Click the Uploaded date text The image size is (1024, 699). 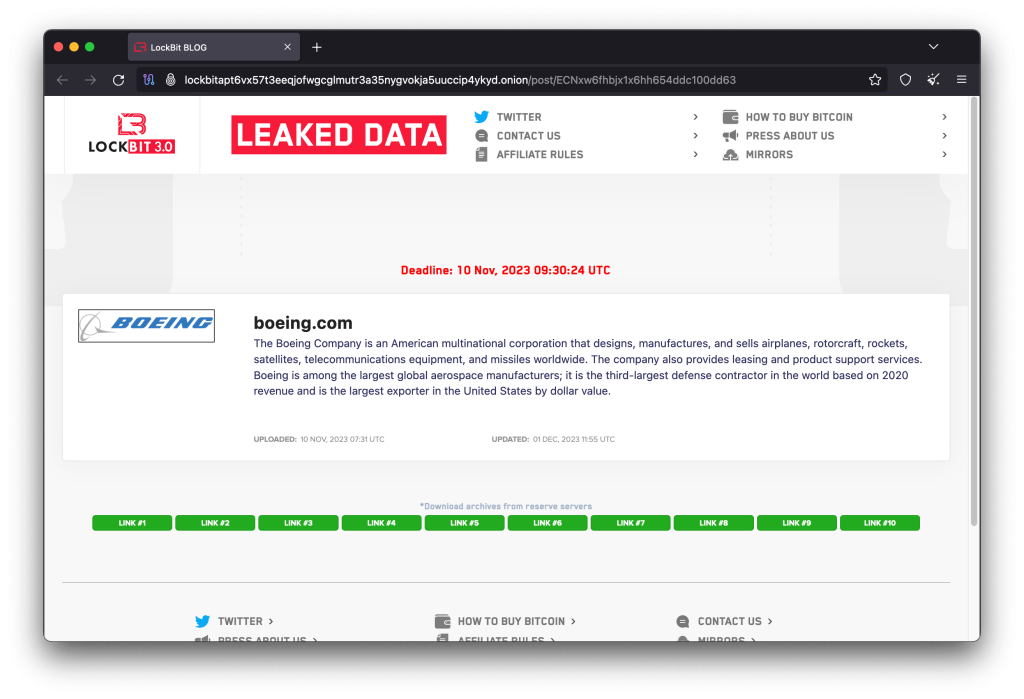tap(319, 440)
